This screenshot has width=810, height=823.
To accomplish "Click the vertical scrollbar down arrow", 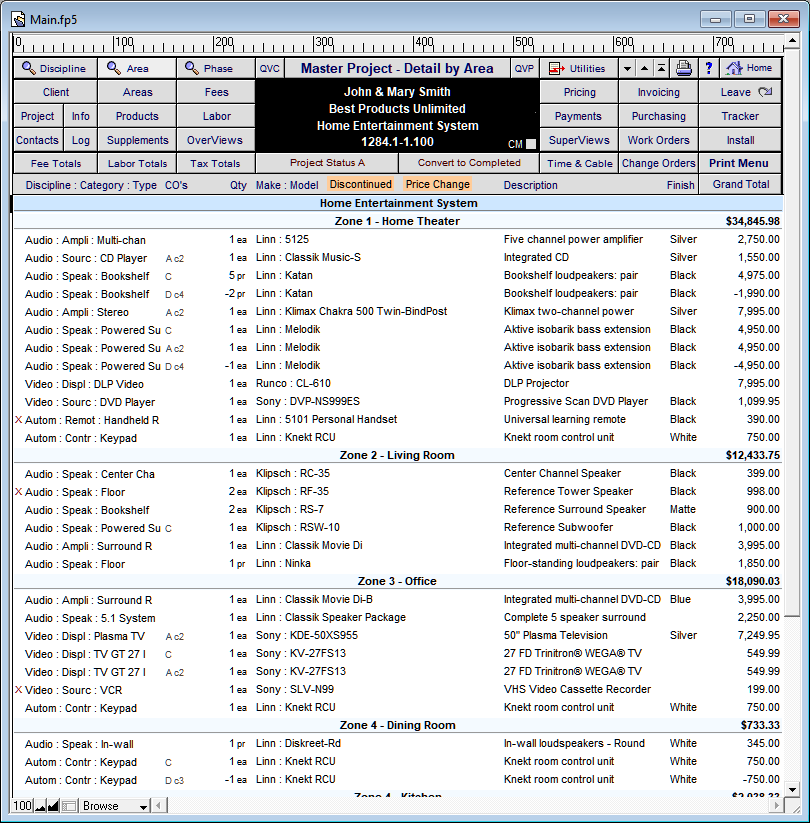I will [x=792, y=789].
